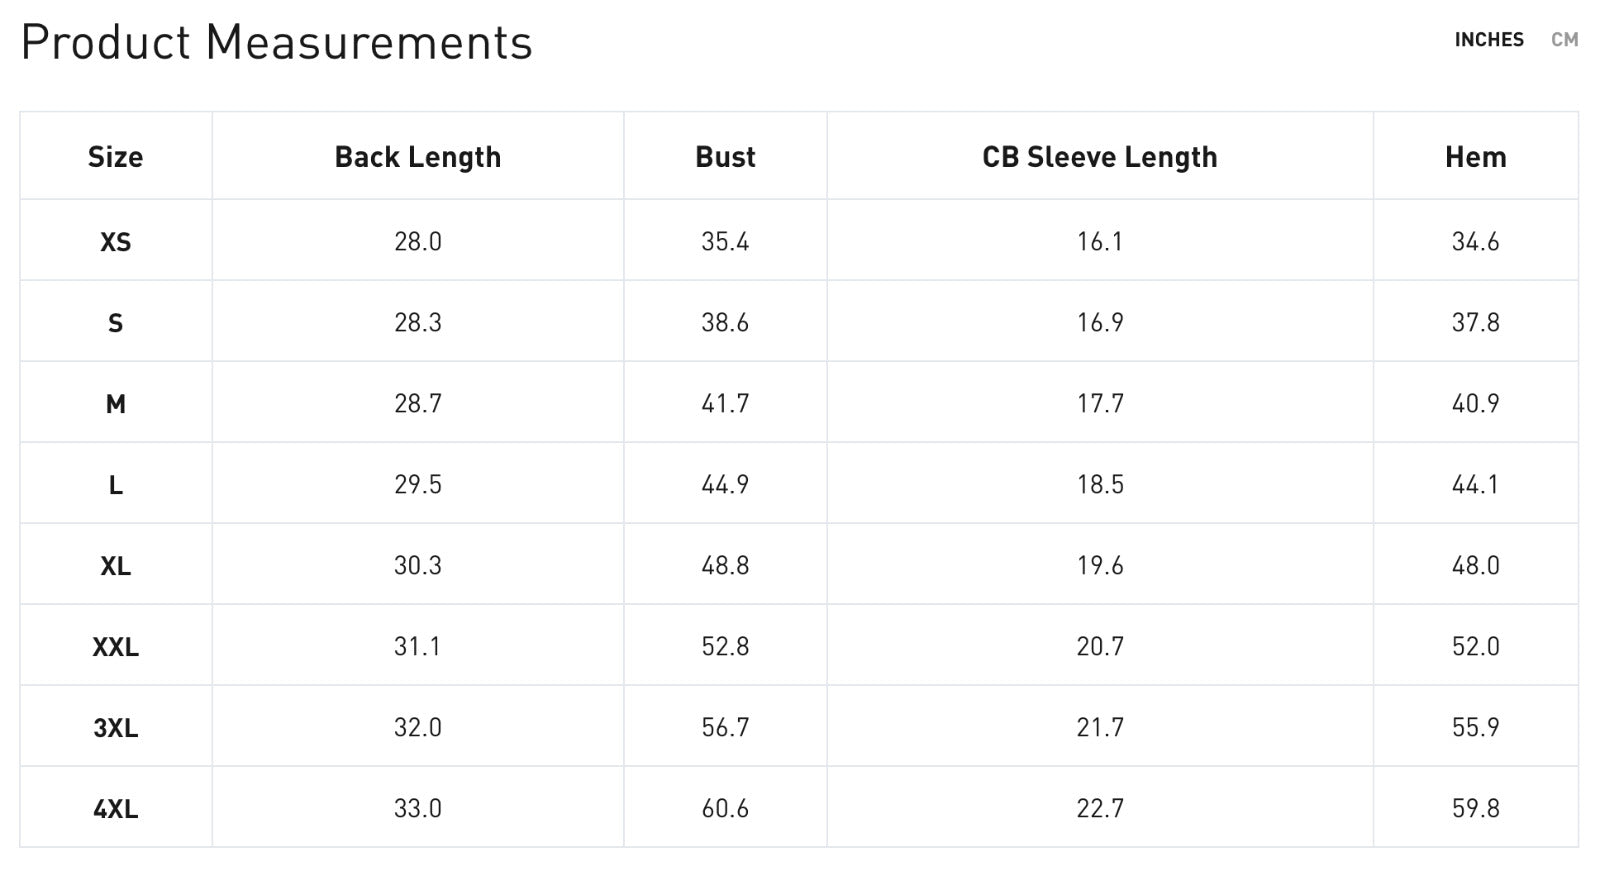The height and width of the screenshot is (871, 1600).
Task: Click the XL sleeve length value 19.6
Action: tap(1099, 566)
